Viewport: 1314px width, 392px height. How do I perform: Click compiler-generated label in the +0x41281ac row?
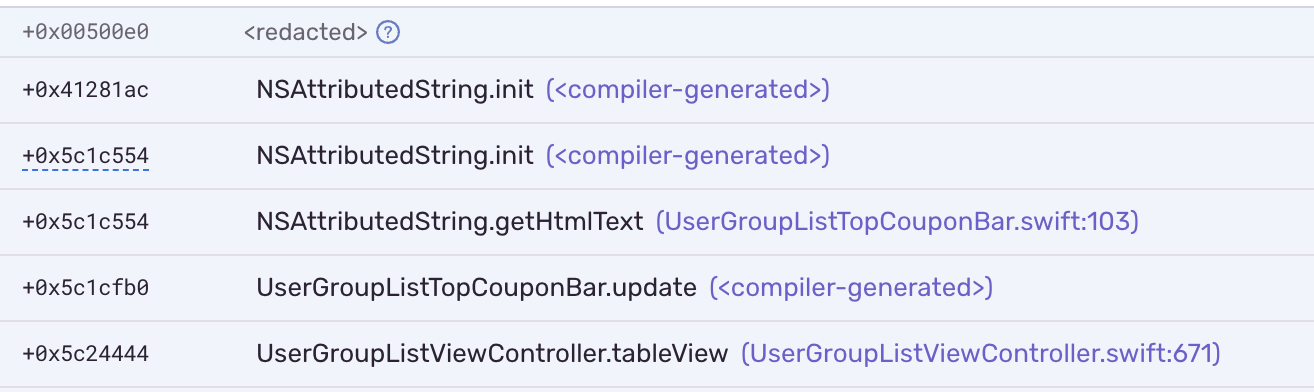pyautogui.click(x=688, y=90)
